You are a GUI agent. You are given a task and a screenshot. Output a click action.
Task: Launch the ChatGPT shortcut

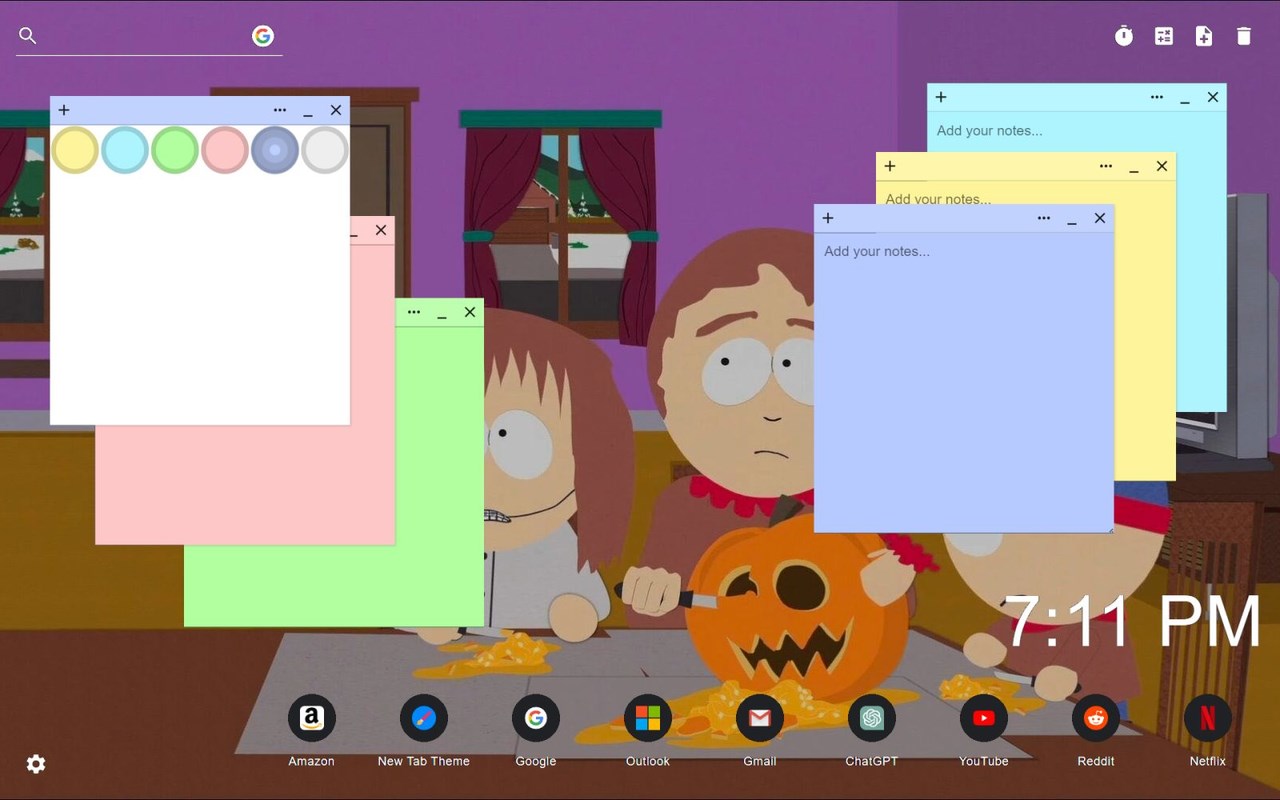point(872,718)
